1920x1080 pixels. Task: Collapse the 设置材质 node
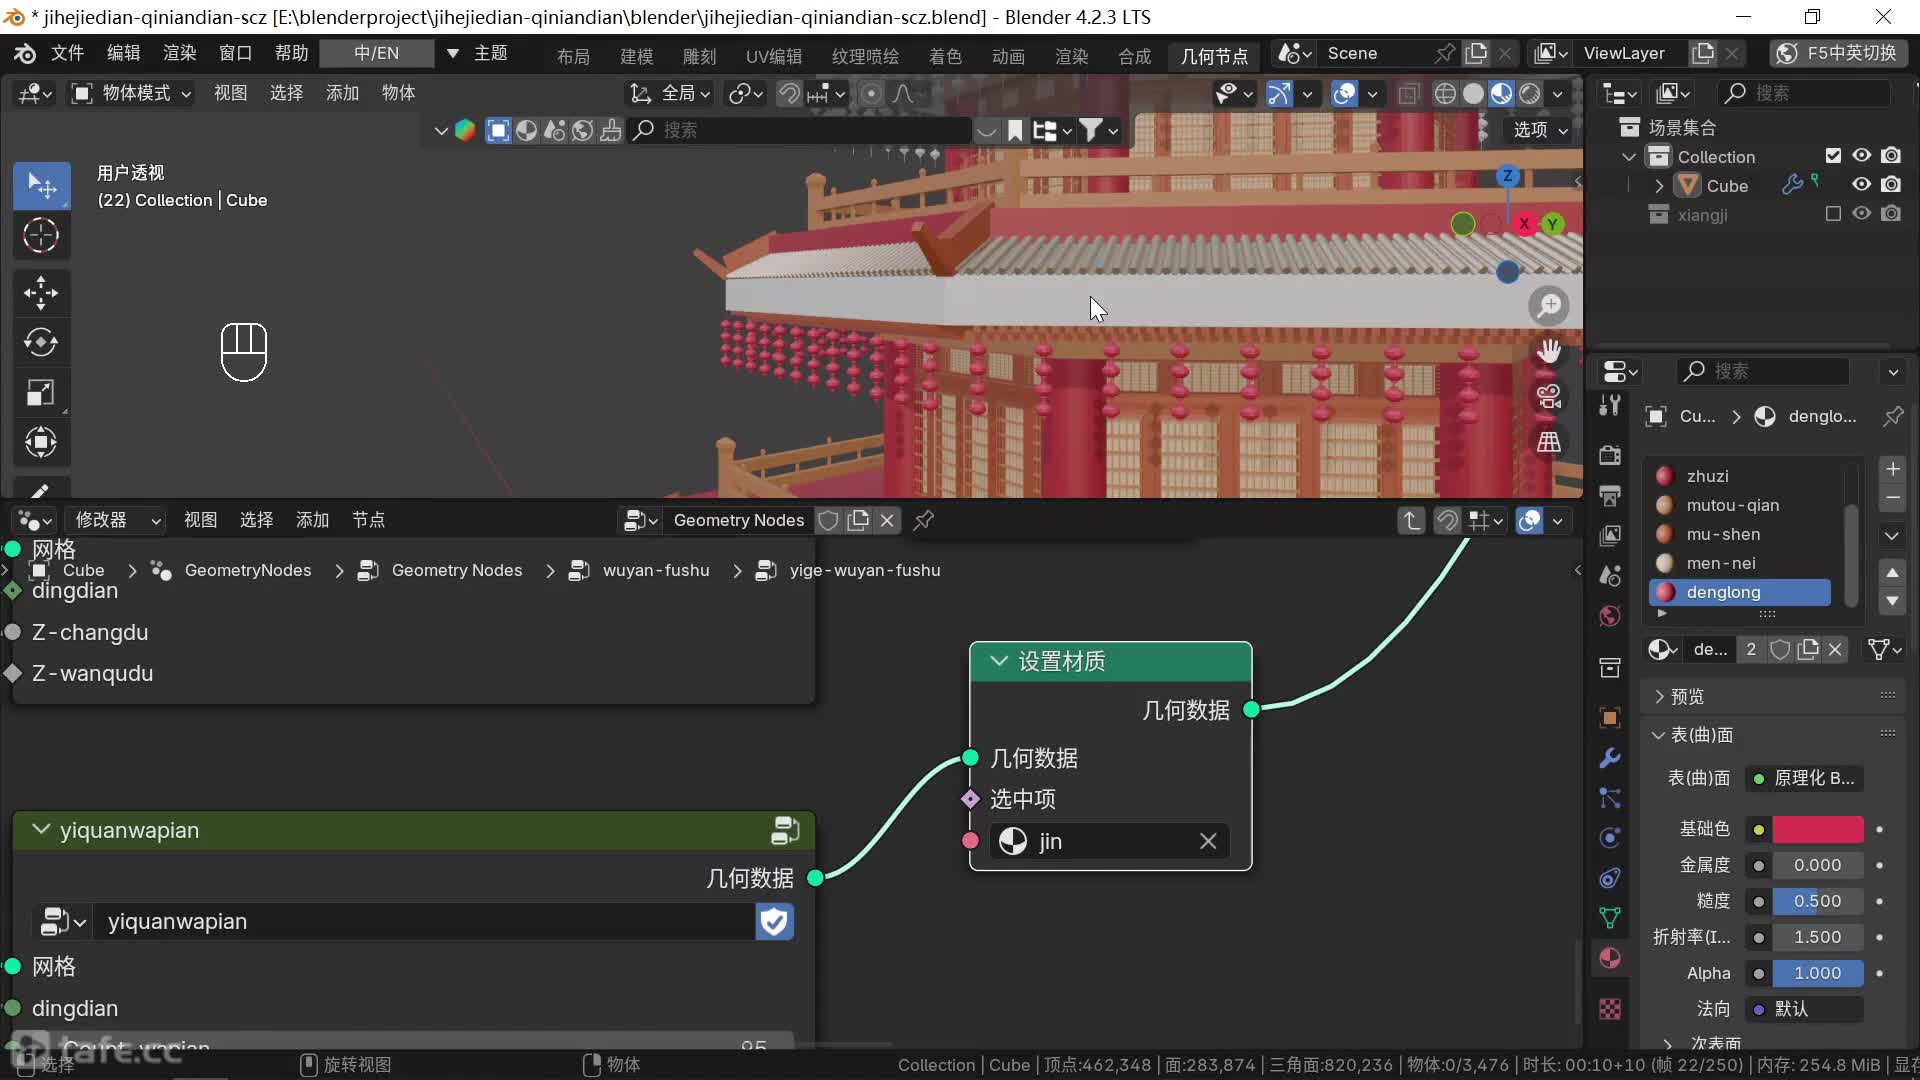pos(998,661)
